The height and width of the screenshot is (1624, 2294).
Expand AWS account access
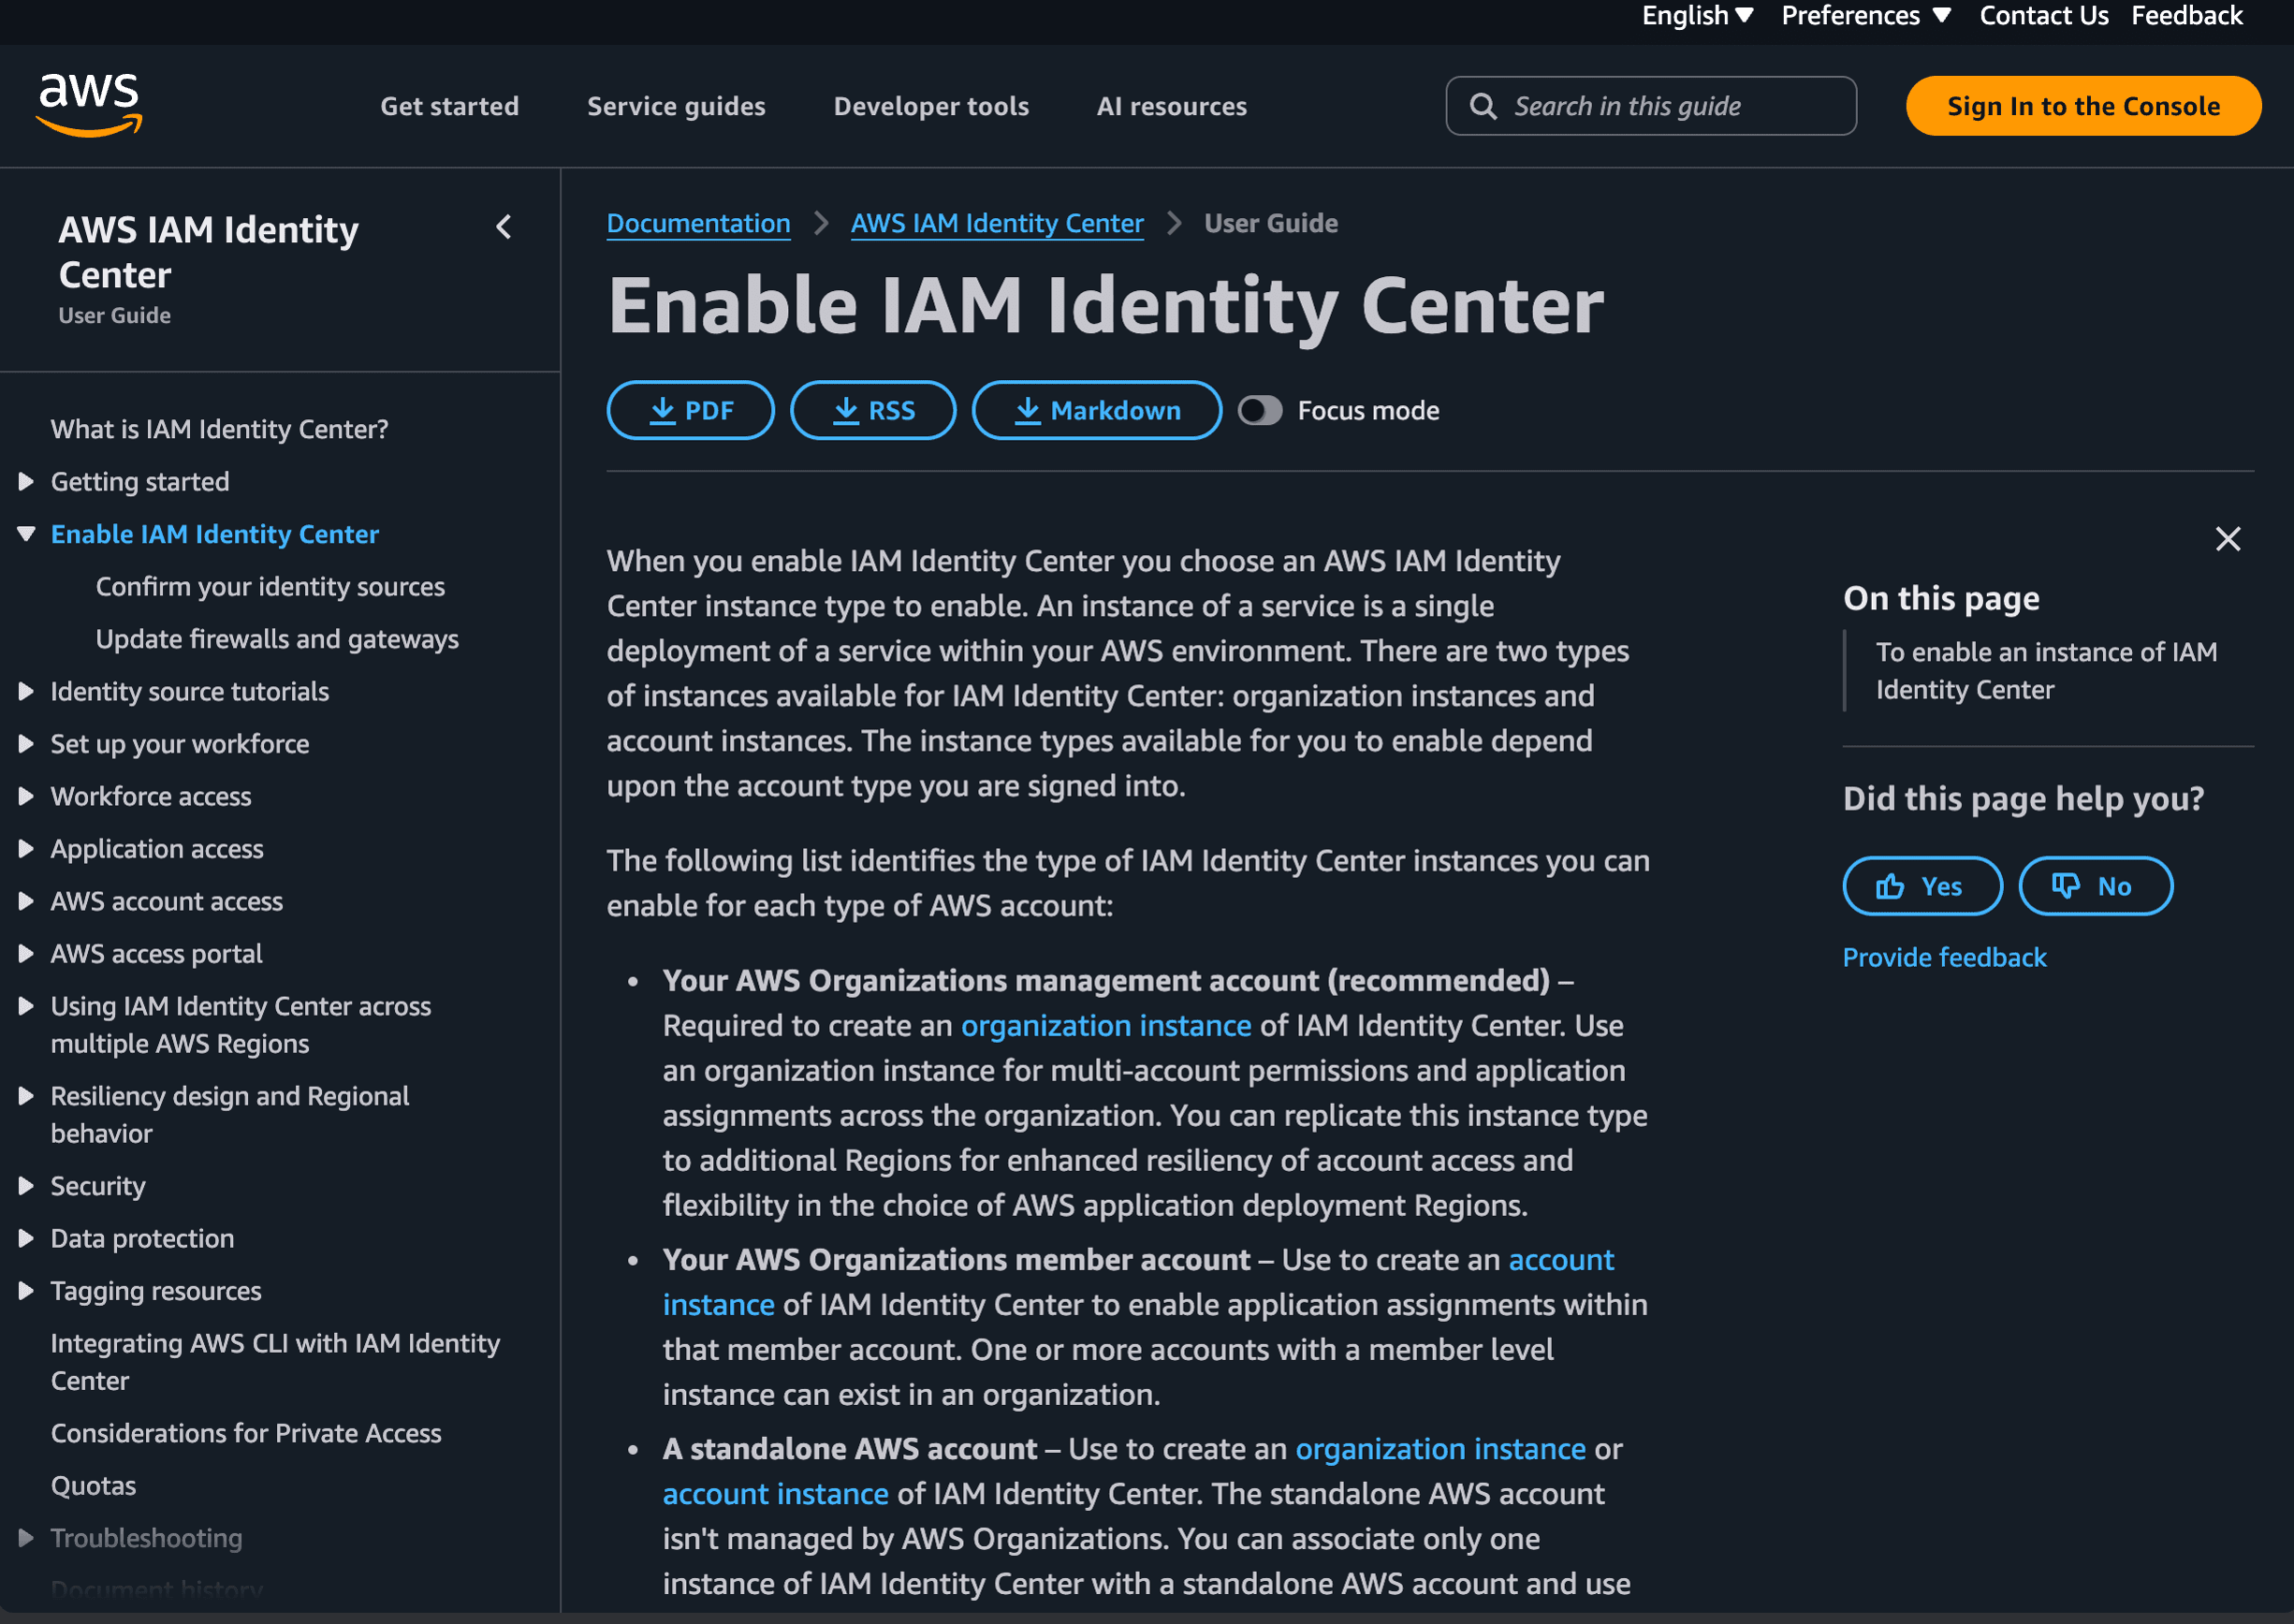pyautogui.click(x=26, y=902)
